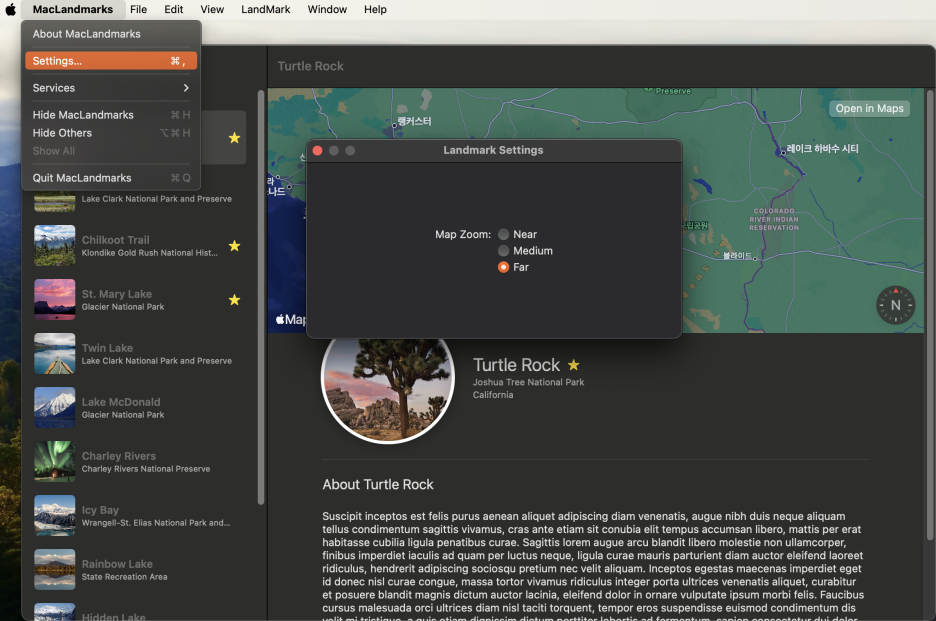The width and height of the screenshot is (936, 621).
Task: Open the Window menu
Action: tap(327, 10)
